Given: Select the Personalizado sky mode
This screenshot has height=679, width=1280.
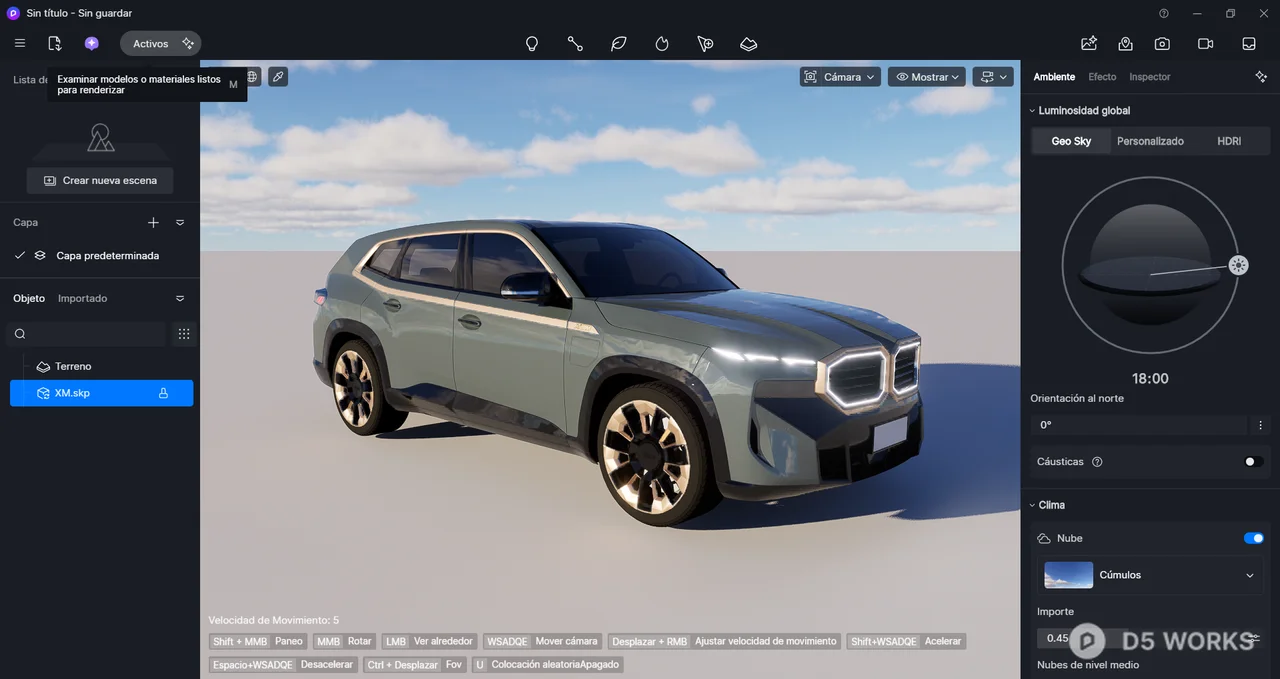Looking at the screenshot, I should tap(1150, 141).
